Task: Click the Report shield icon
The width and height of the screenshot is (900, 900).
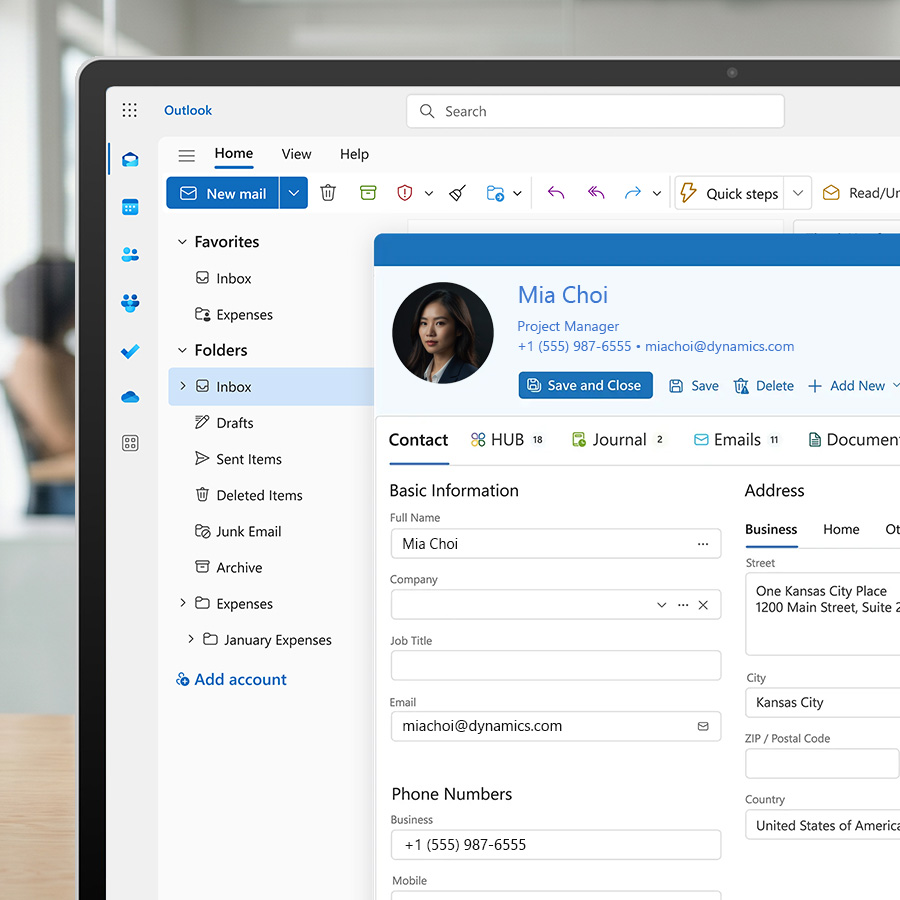Action: pyautogui.click(x=405, y=193)
